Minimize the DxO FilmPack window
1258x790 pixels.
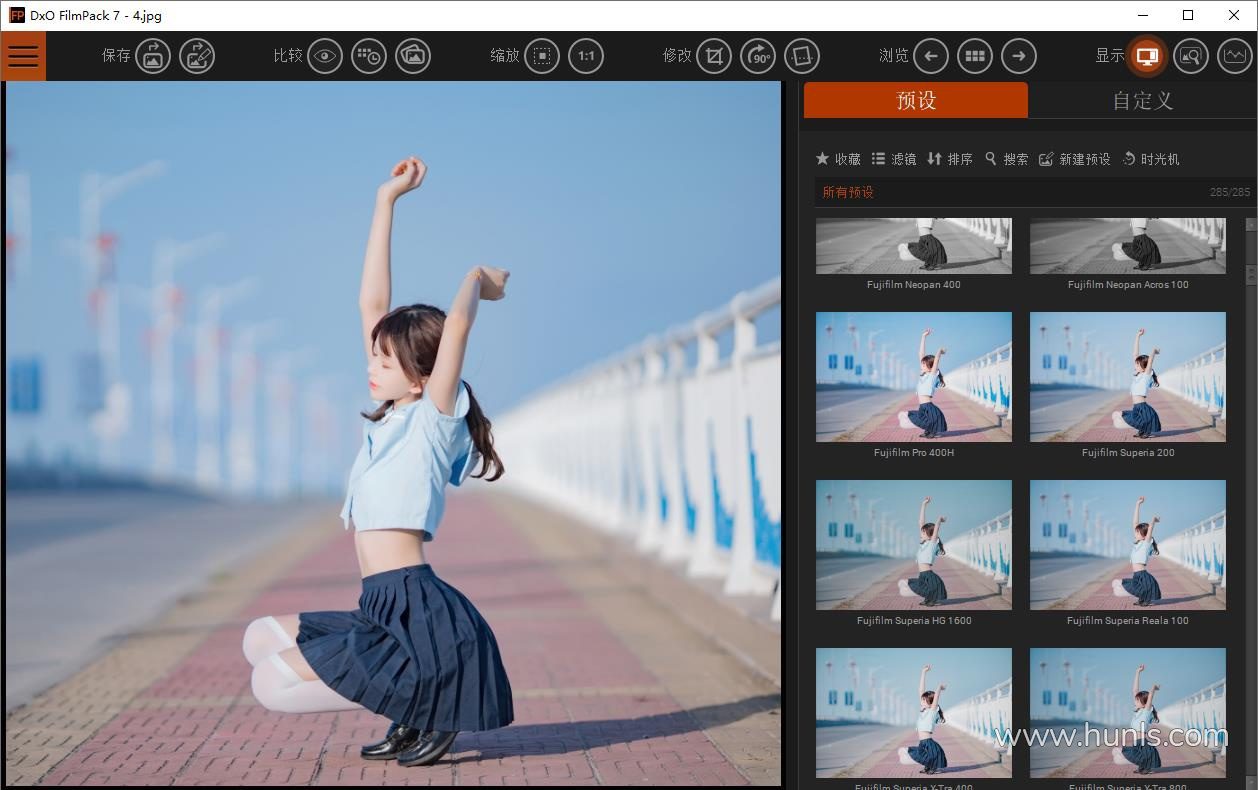[1143, 15]
